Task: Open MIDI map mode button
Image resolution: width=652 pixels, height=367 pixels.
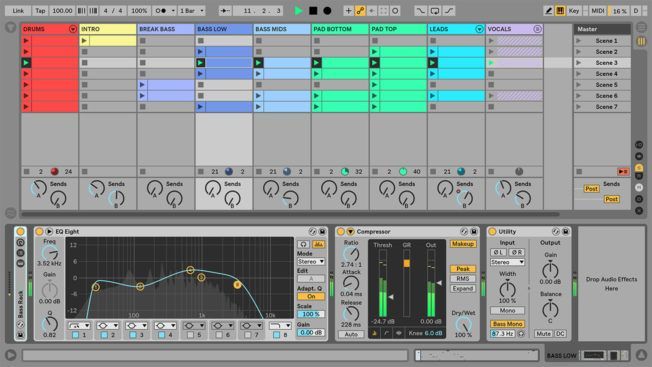Action: tap(598, 11)
